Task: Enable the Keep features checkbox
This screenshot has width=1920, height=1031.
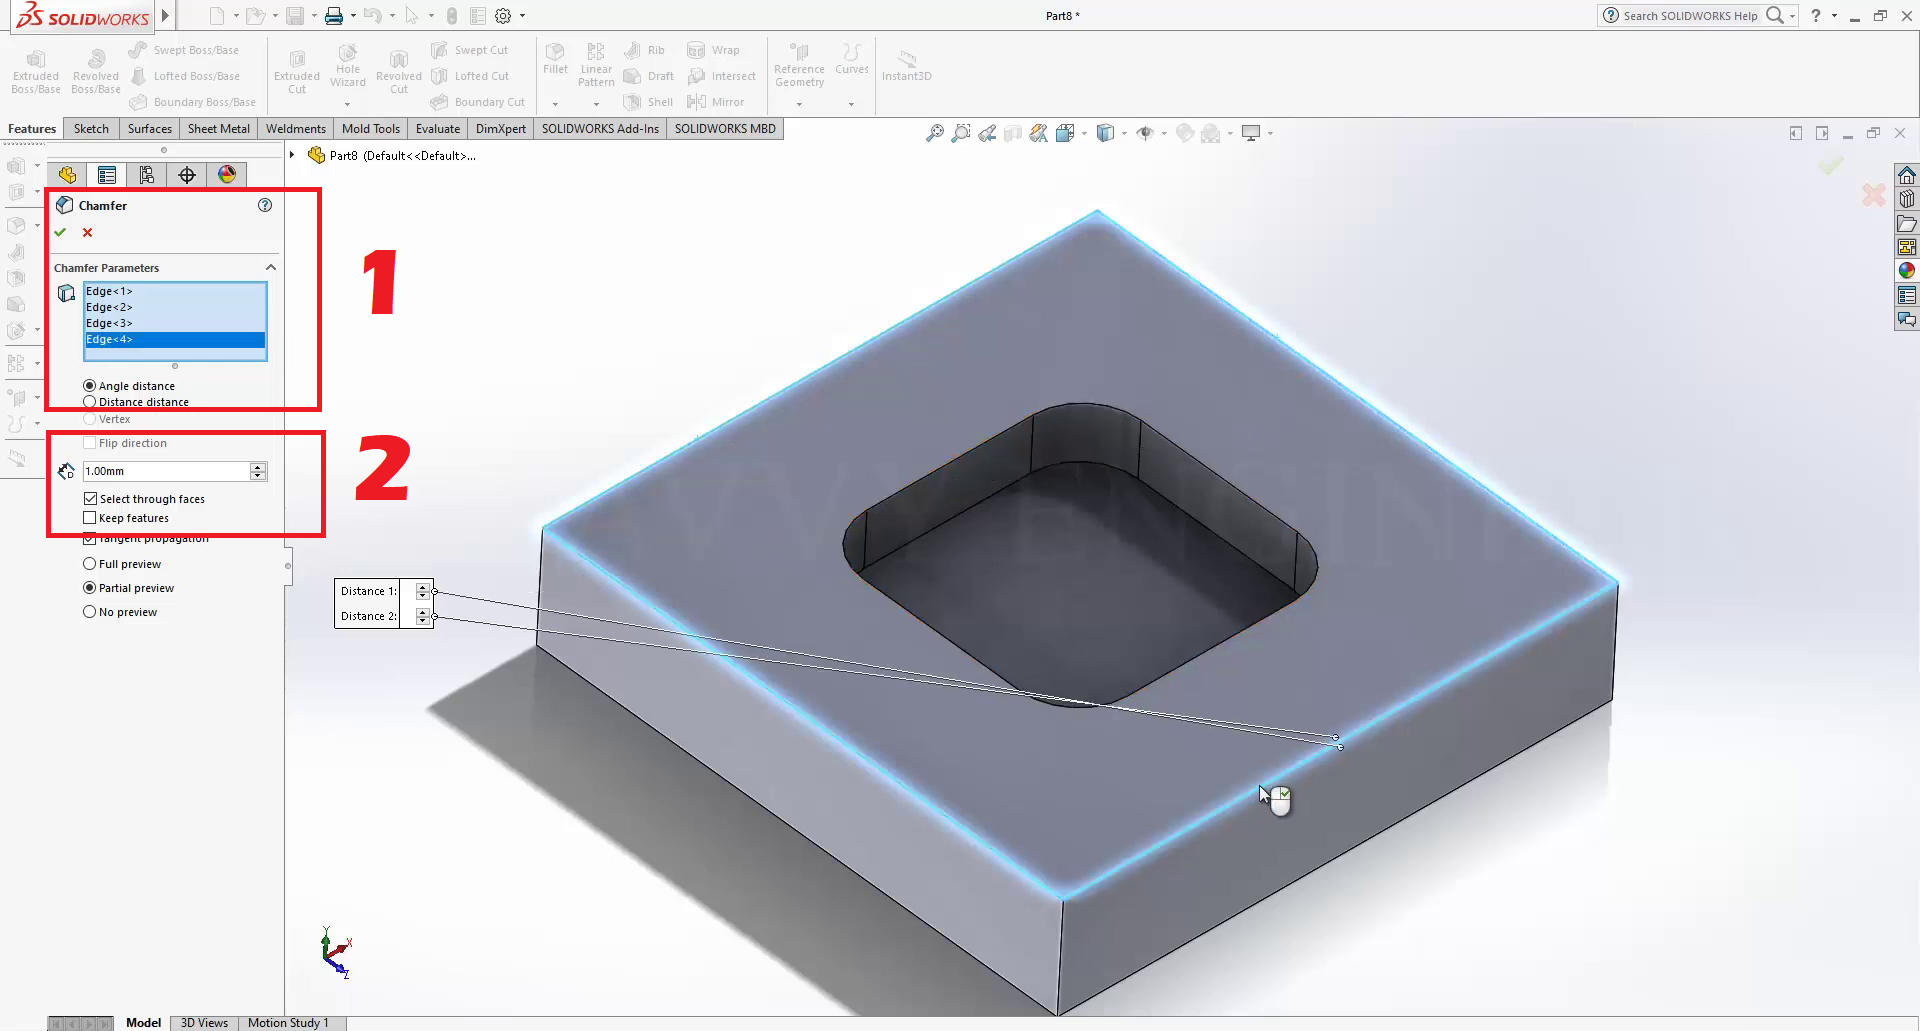Action: click(x=90, y=518)
